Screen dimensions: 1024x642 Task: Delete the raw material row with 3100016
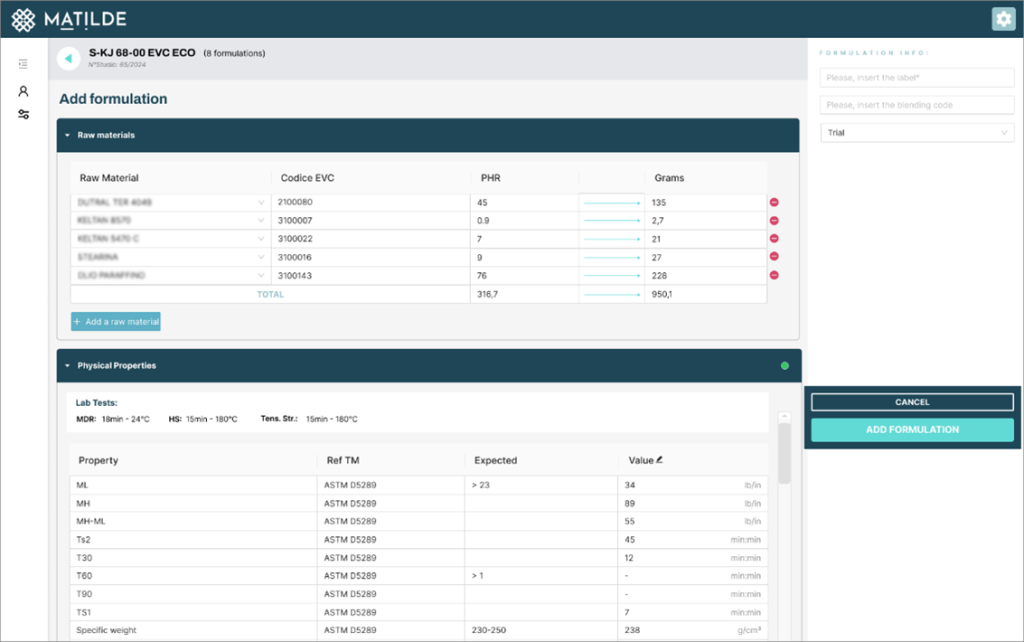tap(774, 256)
